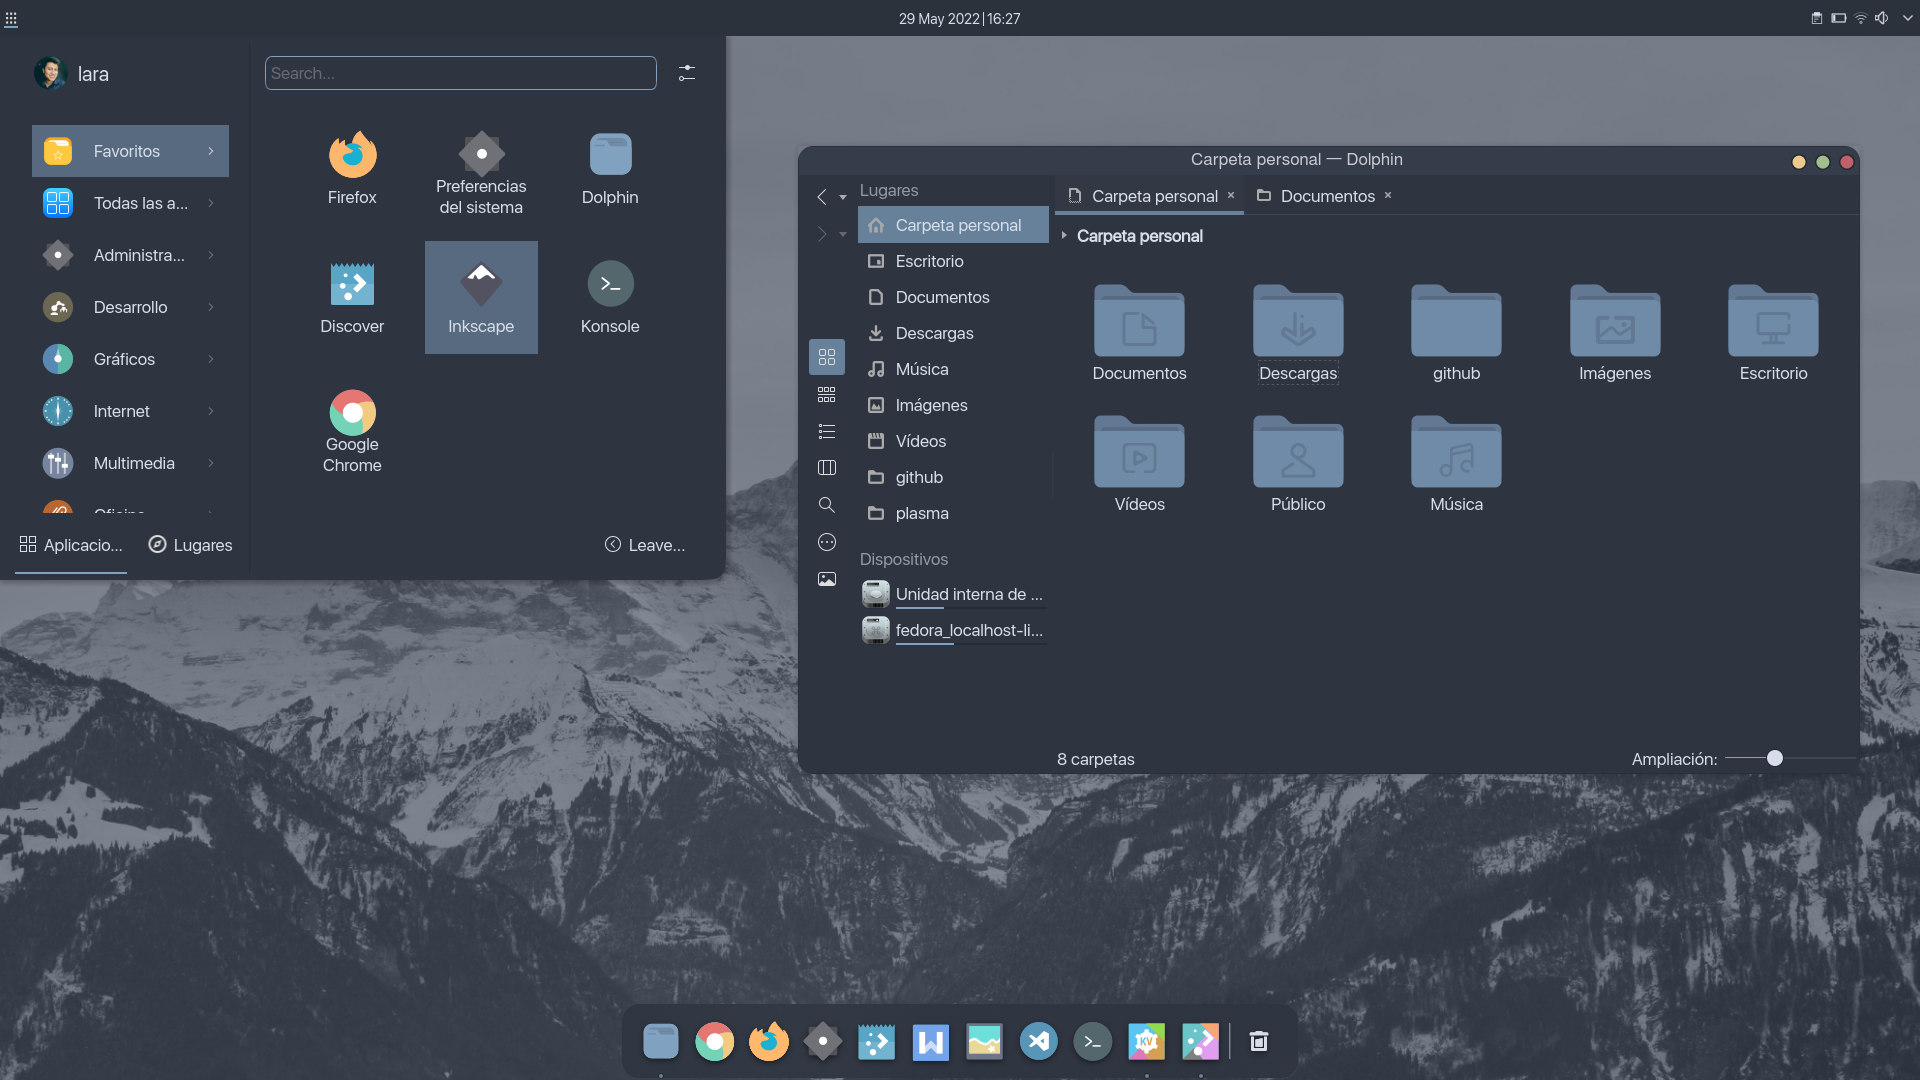
Task: Split the Dolphin view into panes
Action: click(x=827, y=468)
